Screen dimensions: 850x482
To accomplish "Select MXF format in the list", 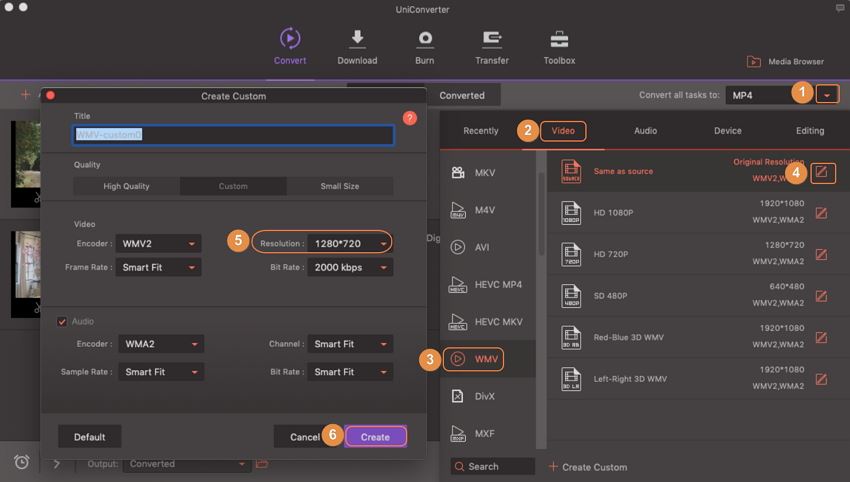I will click(x=488, y=434).
